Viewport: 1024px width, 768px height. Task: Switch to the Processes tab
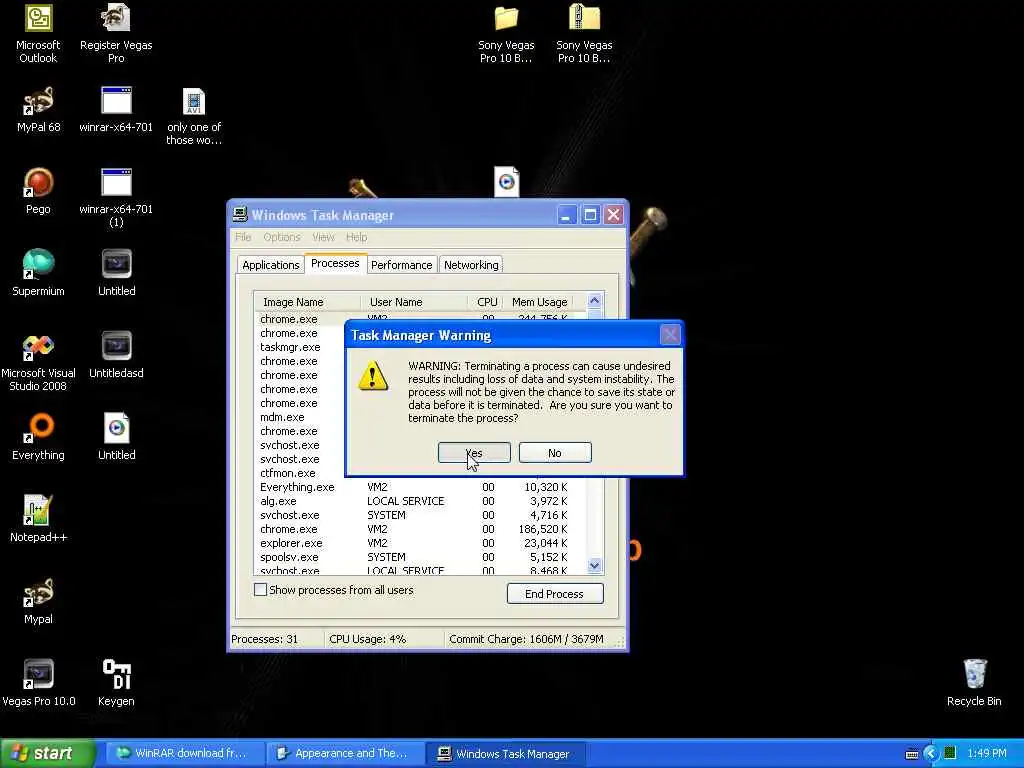tap(335, 263)
